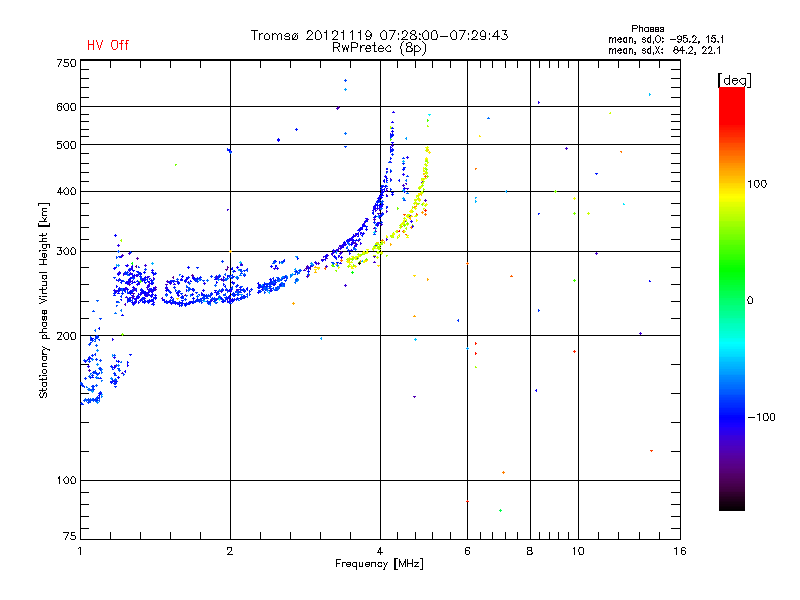Select the 'RwPretec (8p)' subtitle text

[379, 48]
